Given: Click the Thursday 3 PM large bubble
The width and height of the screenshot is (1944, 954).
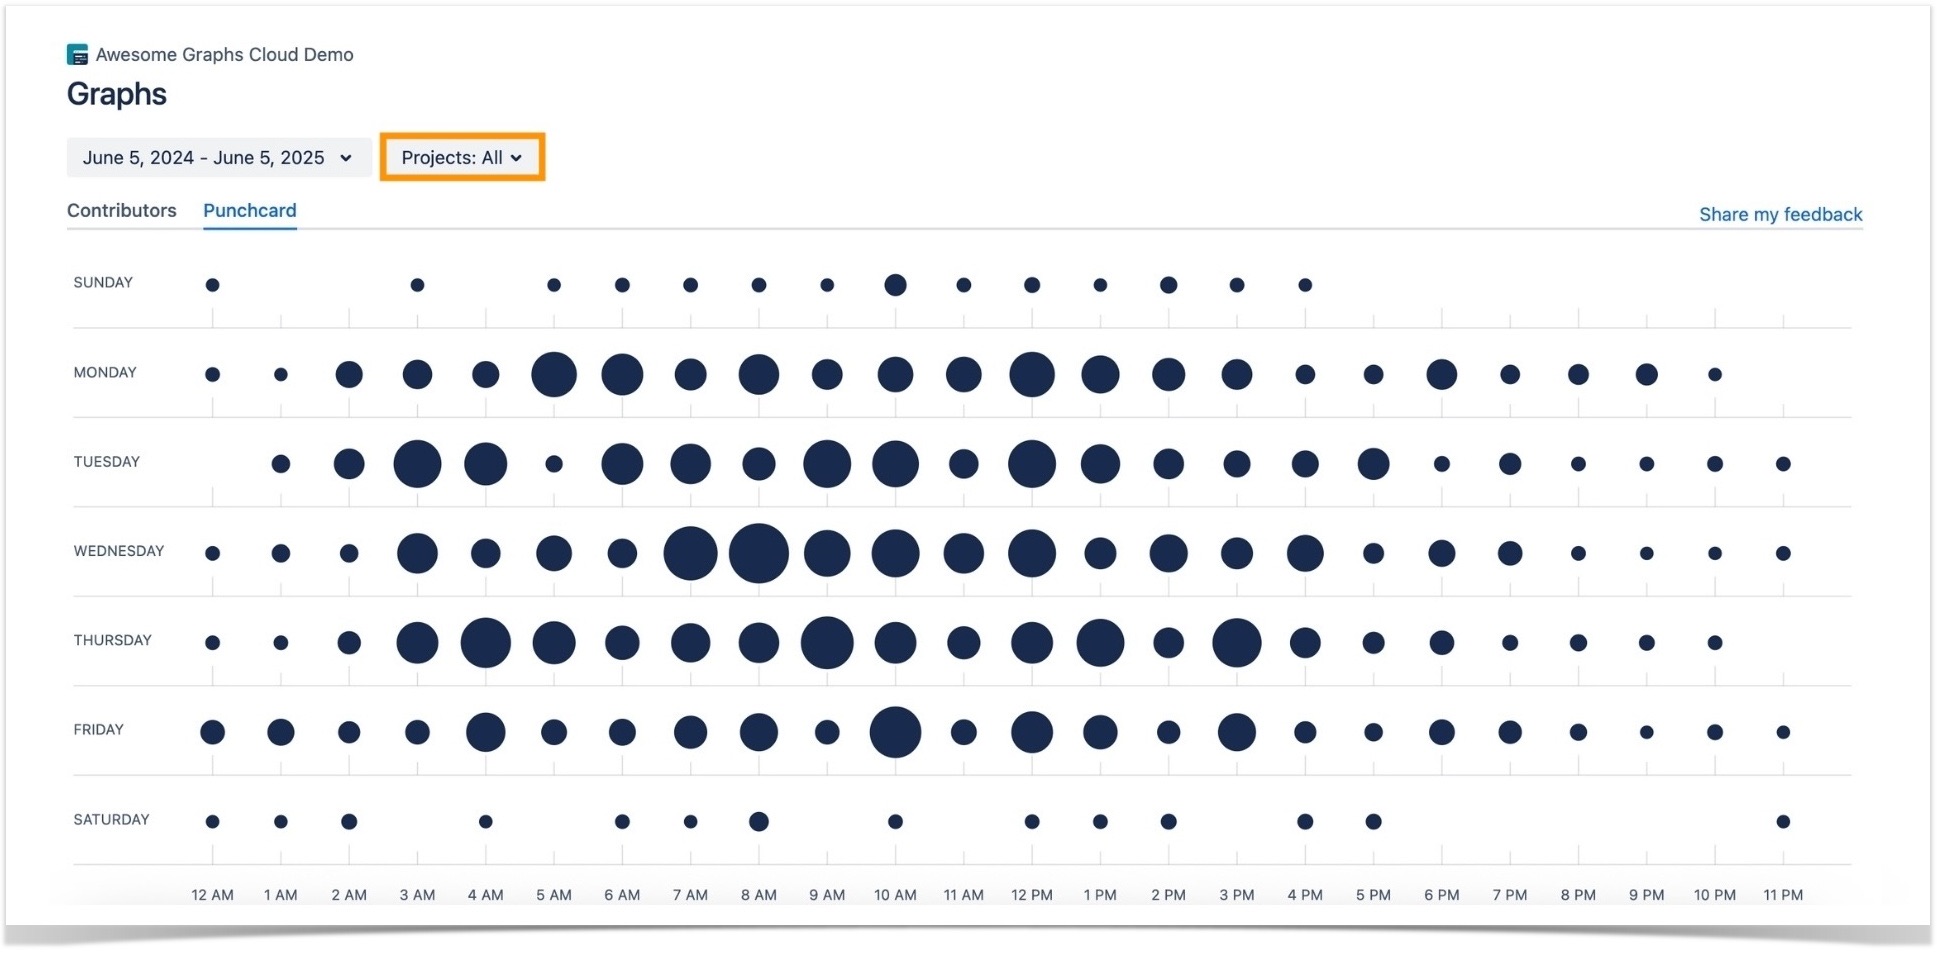Looking at the screenshot, I should point(1237,641).
